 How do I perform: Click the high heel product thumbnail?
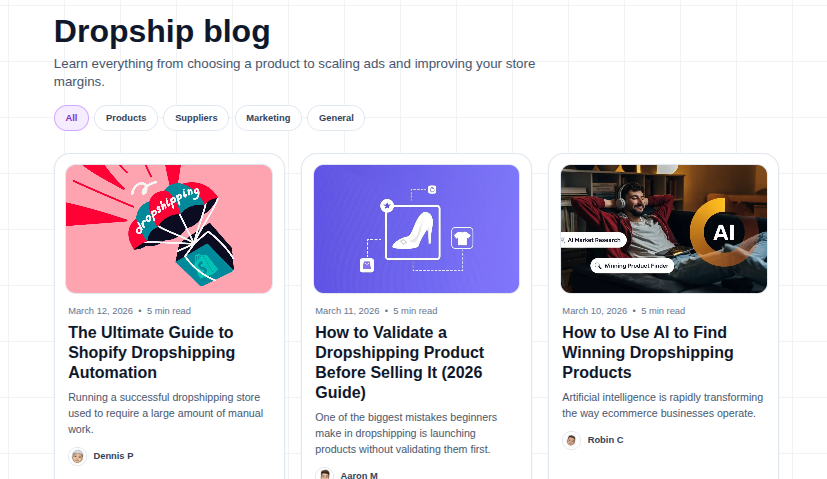[x=416, y=229]
